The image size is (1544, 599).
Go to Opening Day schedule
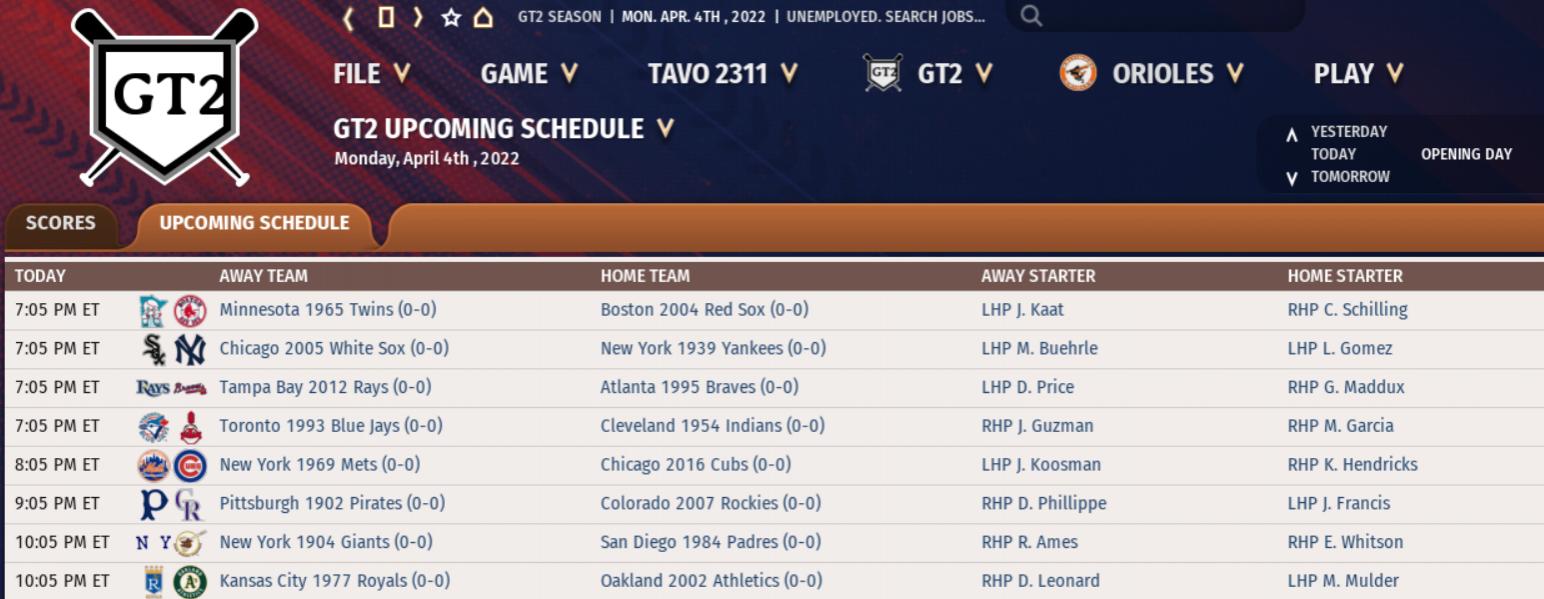tap(1466, 154)
